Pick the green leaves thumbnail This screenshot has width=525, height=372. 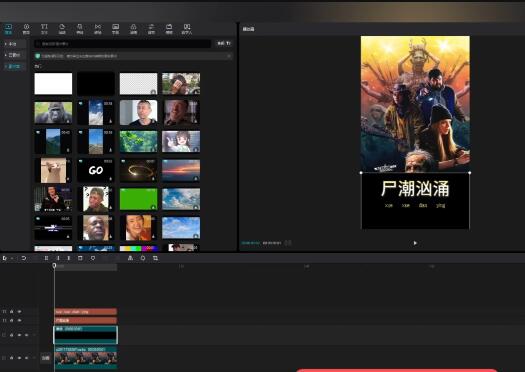coord(139,142)
